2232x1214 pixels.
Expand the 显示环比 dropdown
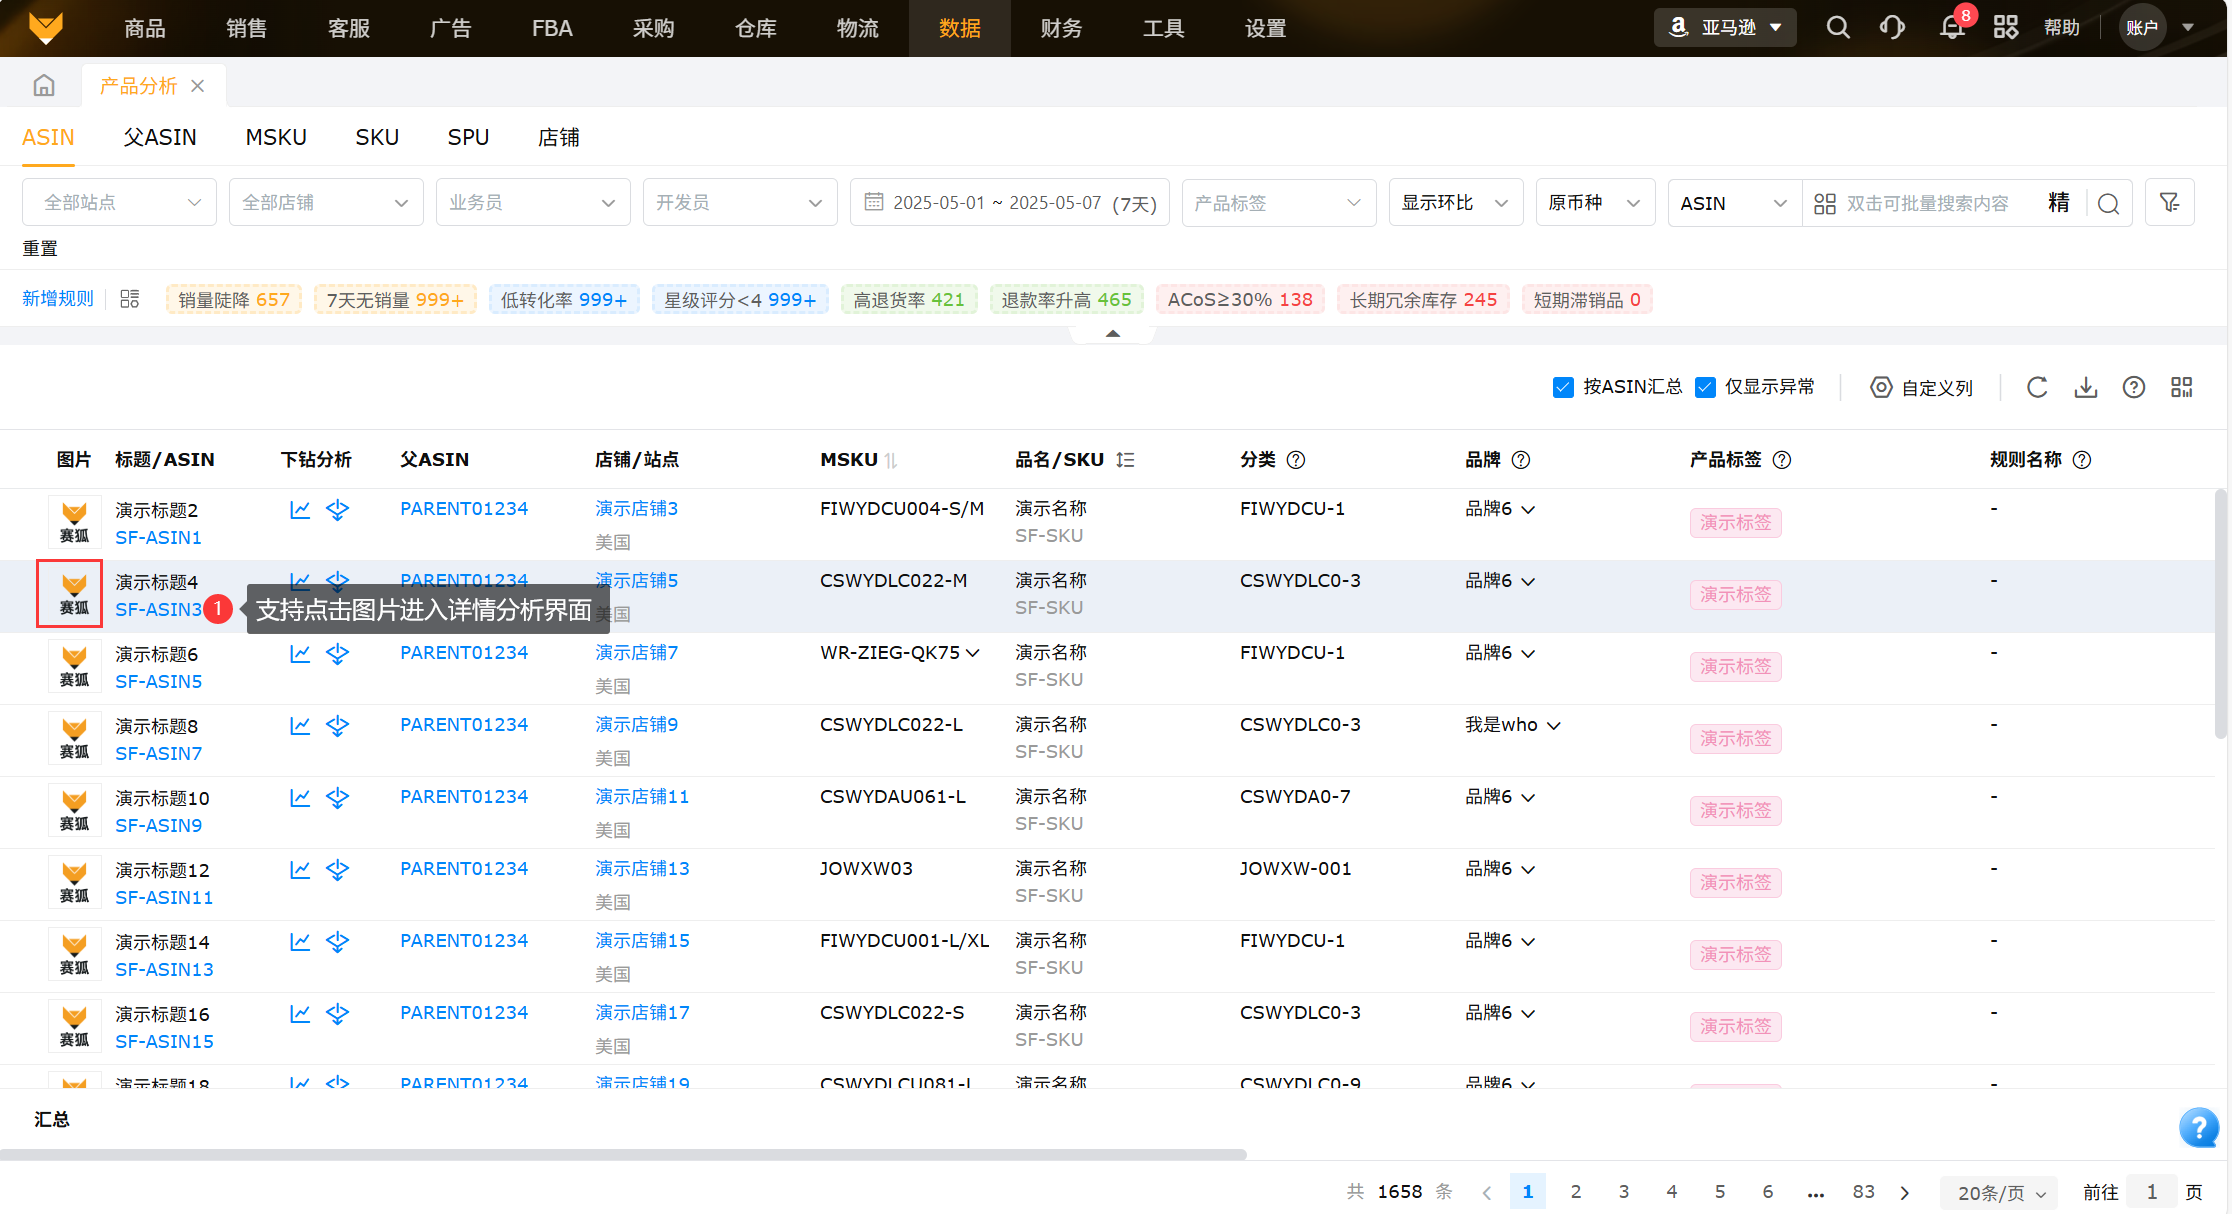coord(1455,203)
